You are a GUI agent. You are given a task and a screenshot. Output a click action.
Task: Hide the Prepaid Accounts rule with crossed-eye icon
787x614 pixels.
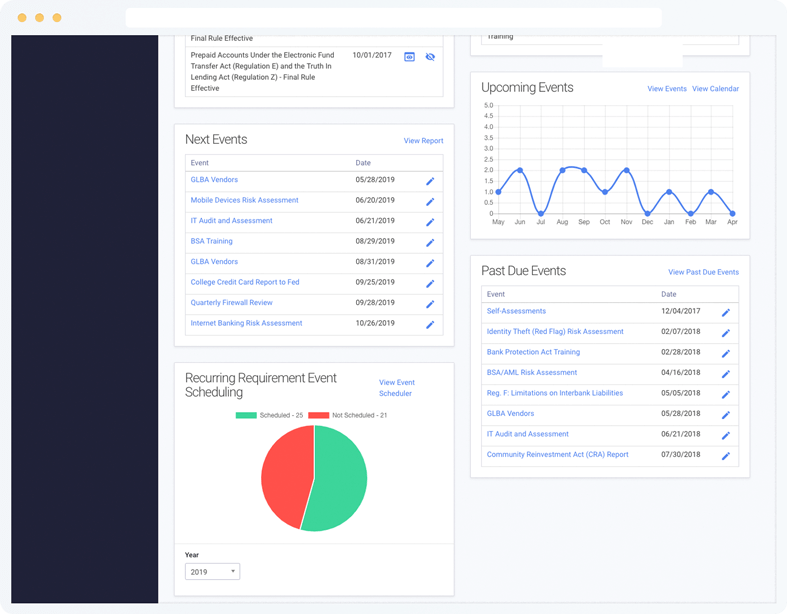click(x=430, y=57)
